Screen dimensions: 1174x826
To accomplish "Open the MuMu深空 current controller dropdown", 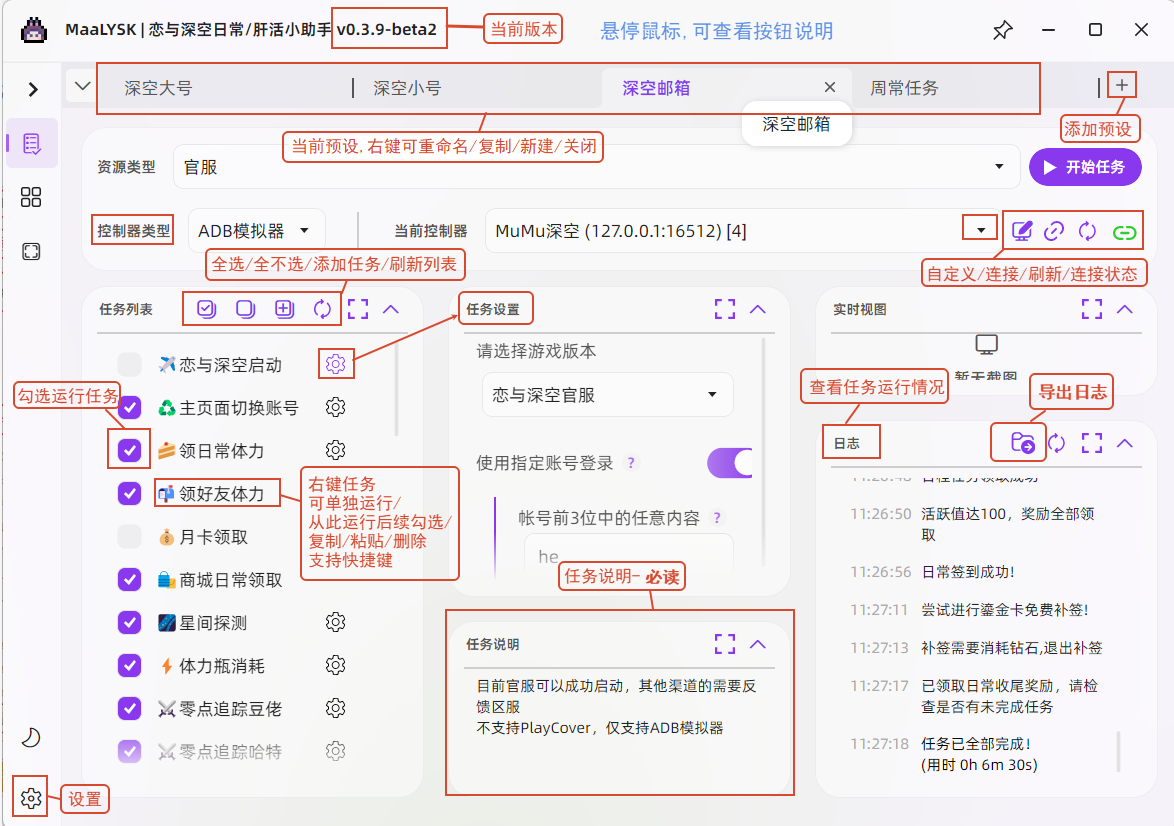I will (x=743, y=231).
